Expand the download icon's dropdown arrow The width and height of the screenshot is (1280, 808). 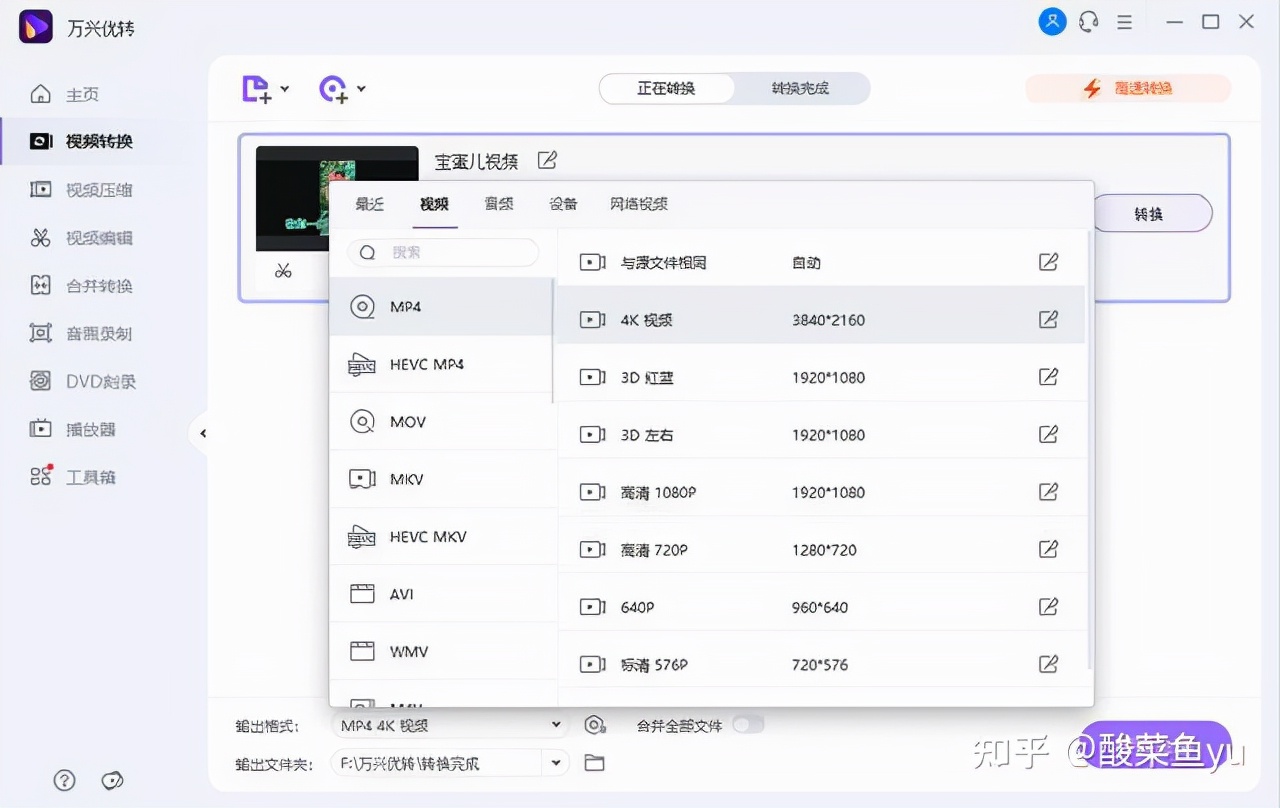(x=361, y=90)
